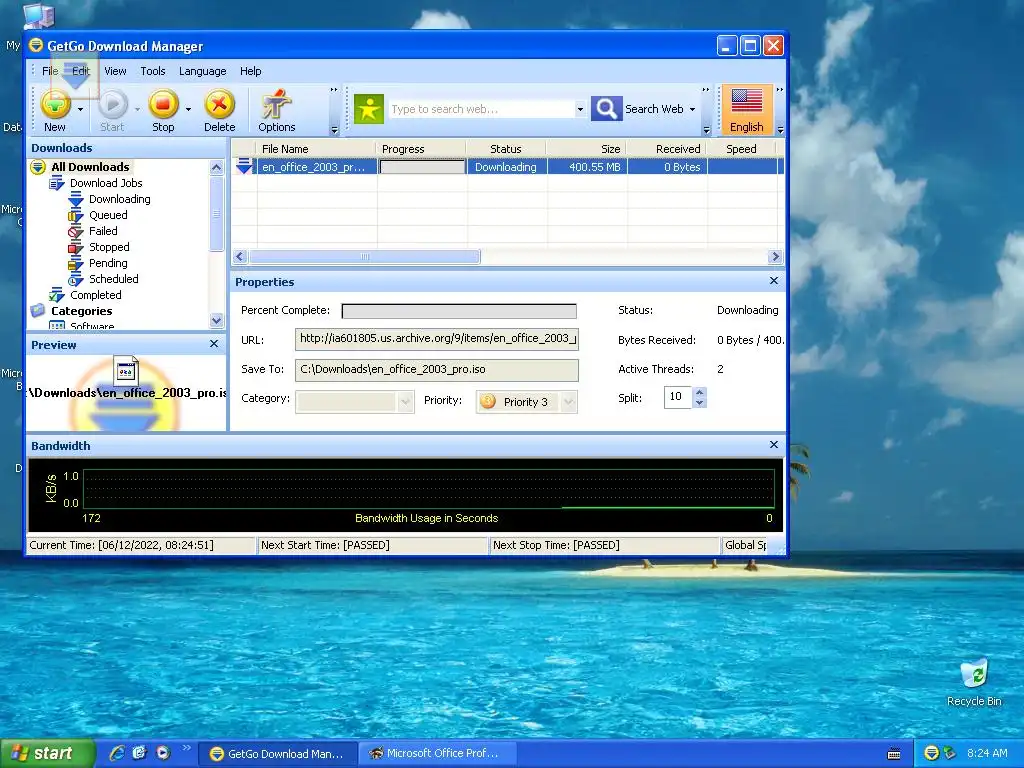
Task: Click the green star favorites icon
Action: 368,109
